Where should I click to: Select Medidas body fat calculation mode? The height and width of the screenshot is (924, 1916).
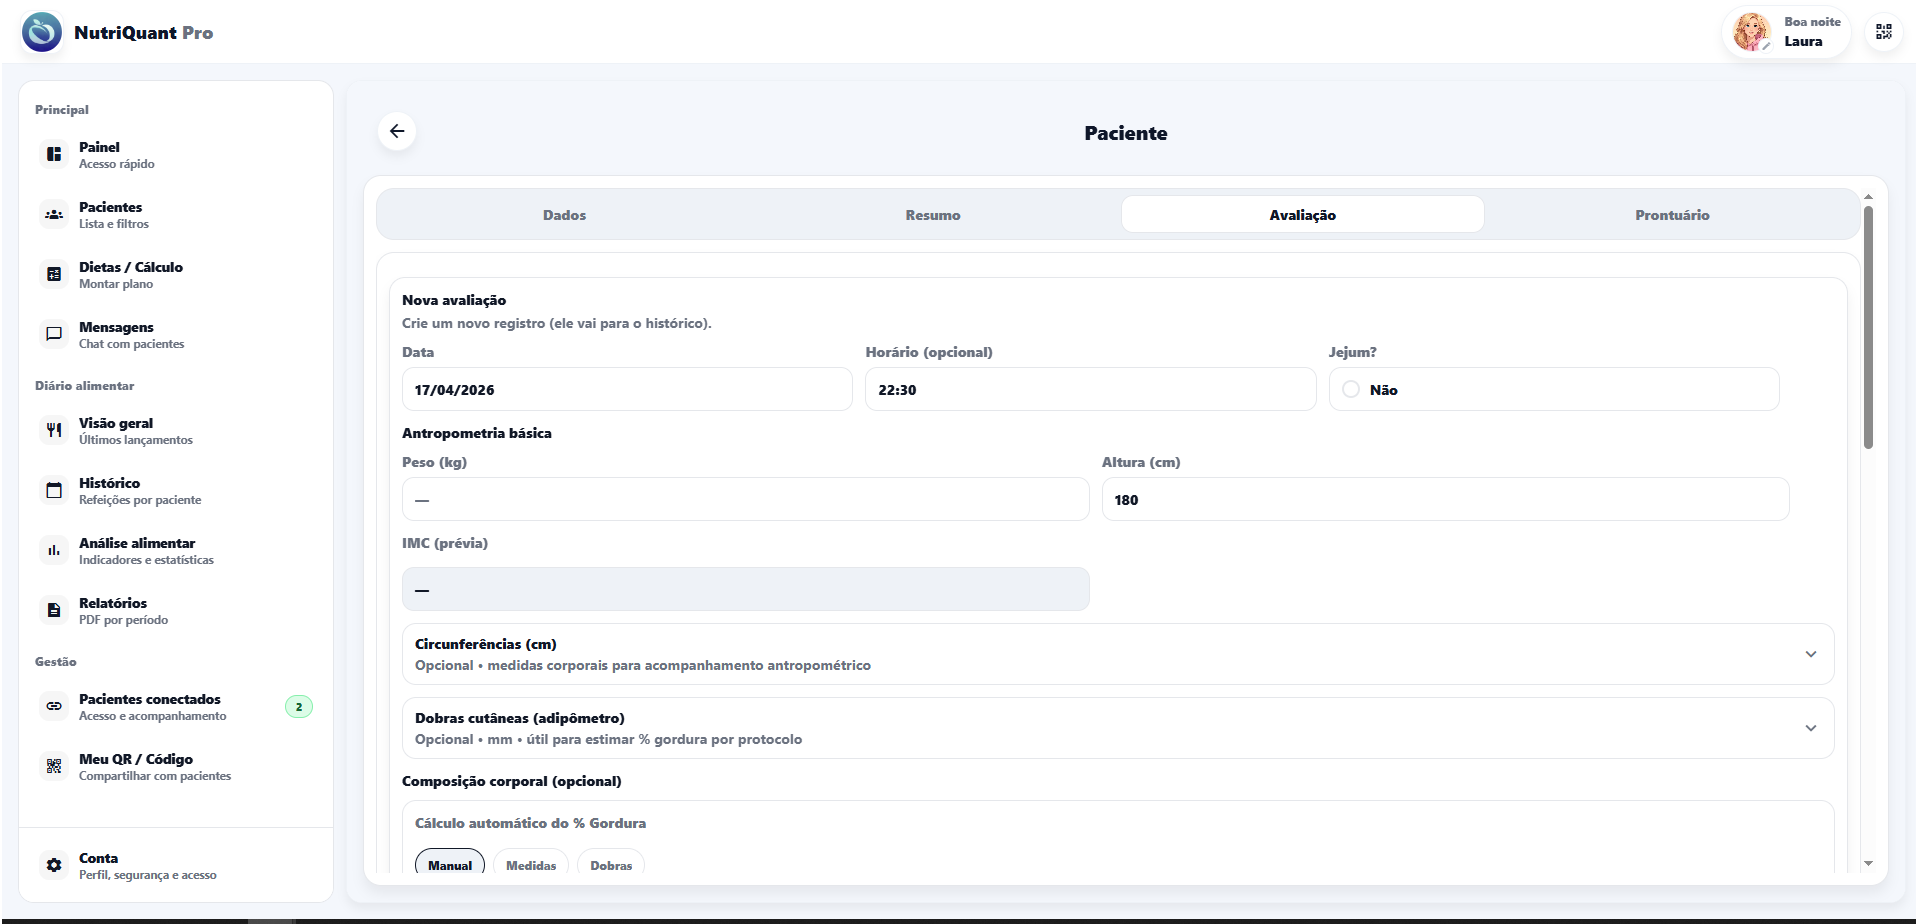click(530, 865)
